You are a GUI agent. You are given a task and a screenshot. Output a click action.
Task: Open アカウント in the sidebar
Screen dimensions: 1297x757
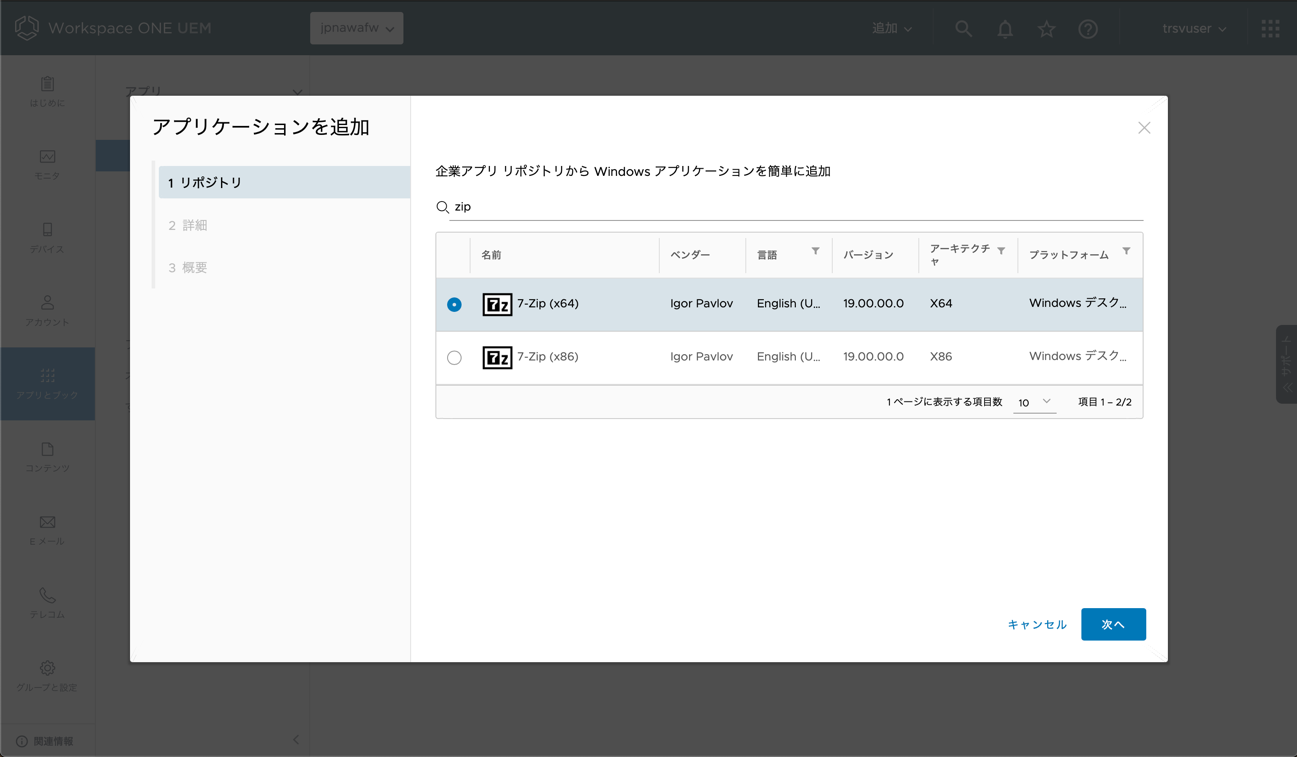point(47,311)
